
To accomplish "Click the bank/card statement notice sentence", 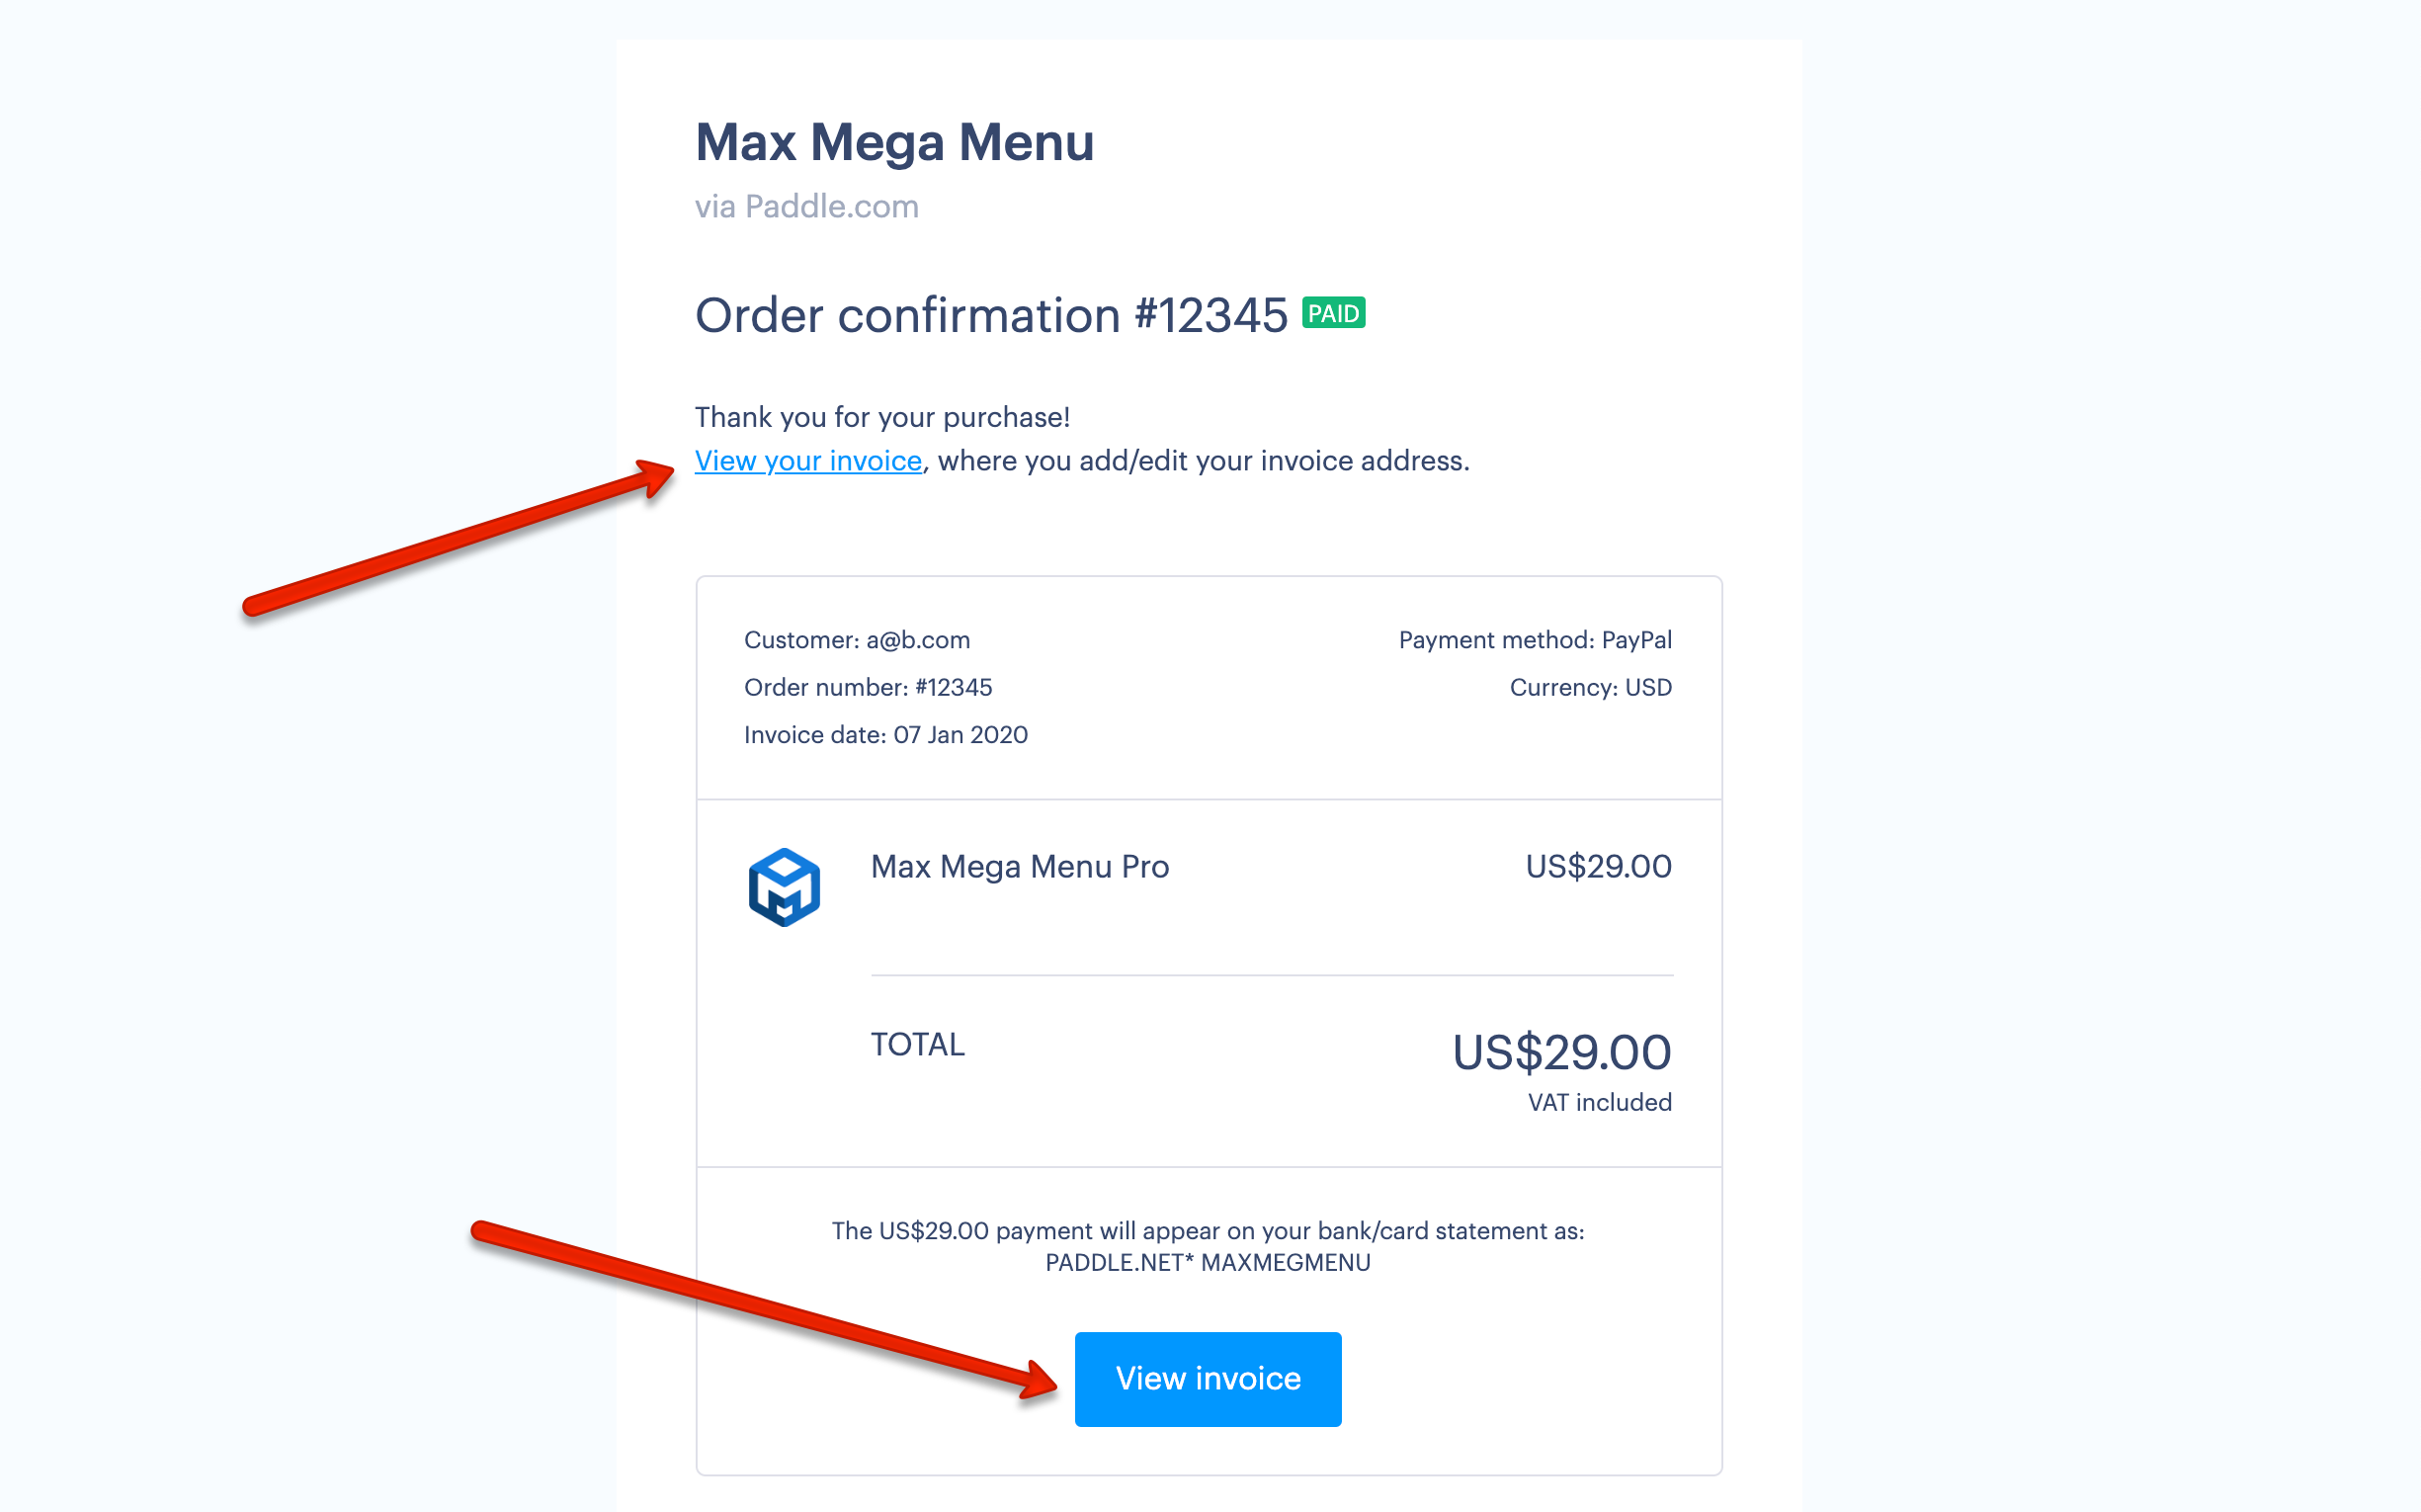I will tap(1207, 1231).
